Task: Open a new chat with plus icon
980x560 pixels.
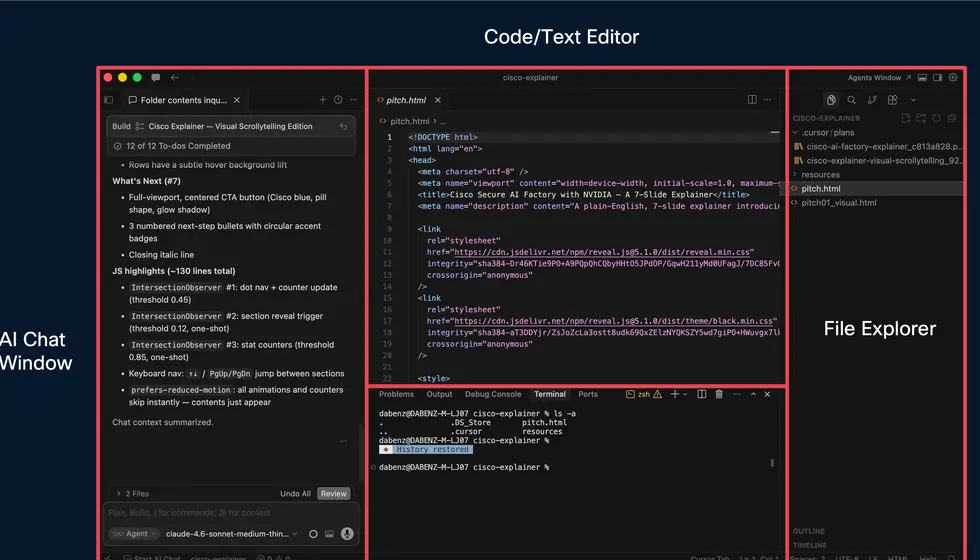Action: click(x=322, y=99)
